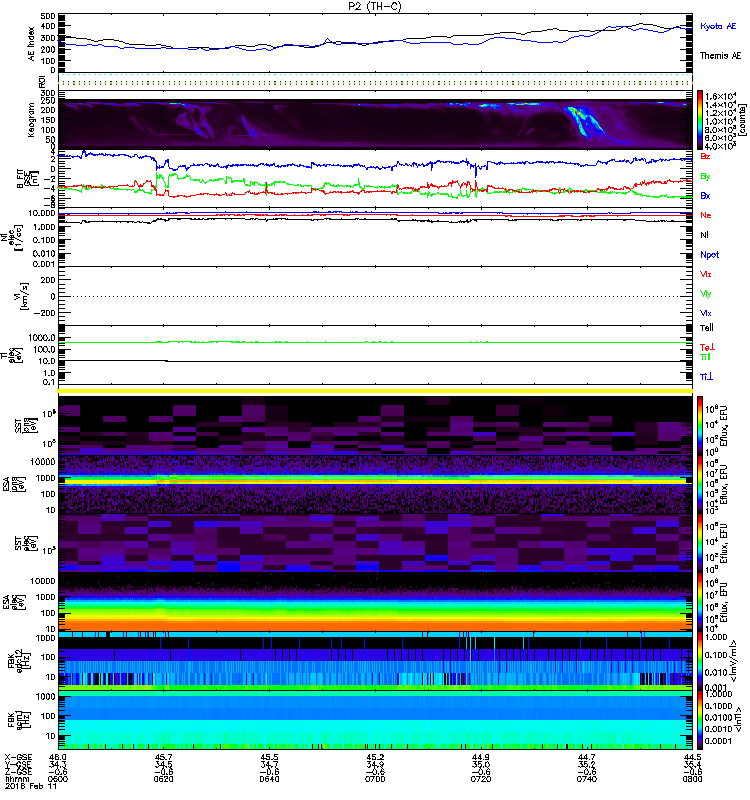750x800 pixels.
Task: Select the red Bz legend entry
Action: point(706,157)
